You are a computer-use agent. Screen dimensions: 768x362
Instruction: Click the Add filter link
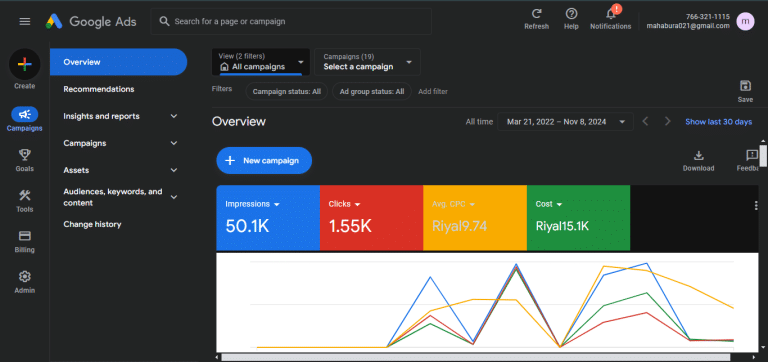pyautogui.click(x=432, y=92)
